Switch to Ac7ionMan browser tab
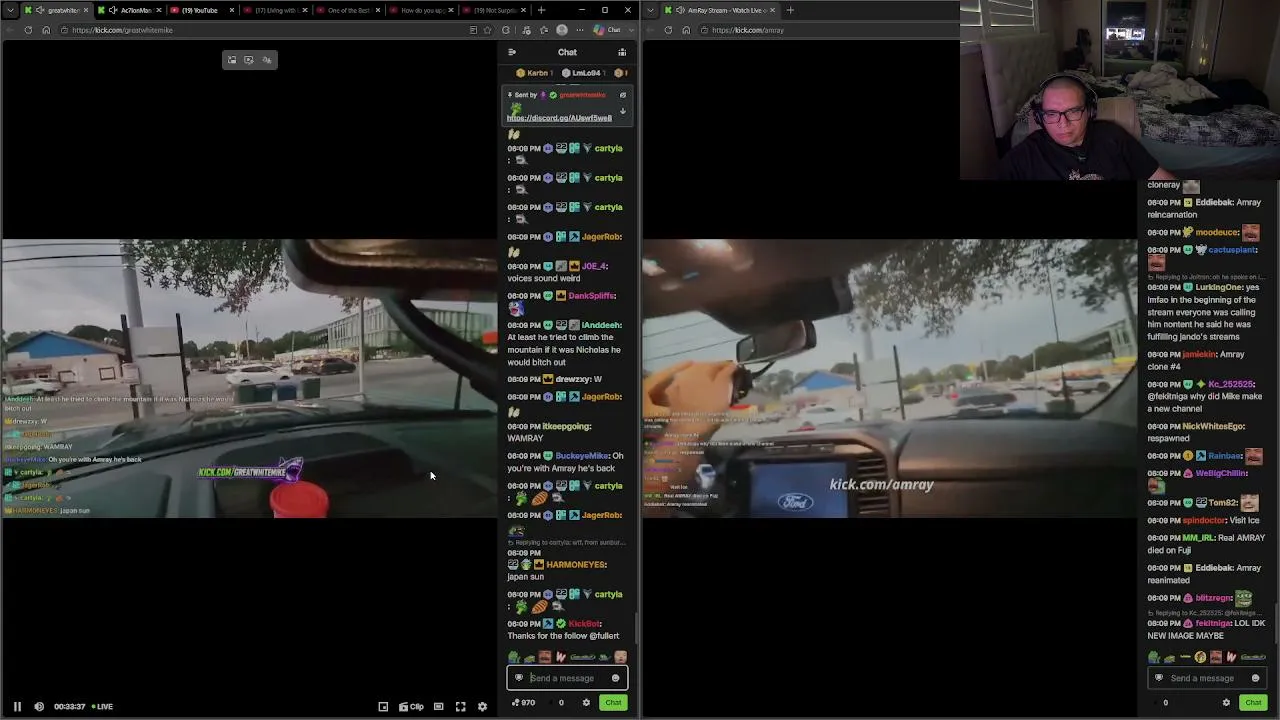Image resolution: width=1280 pixels, height=720 pixels. tap(130, 10)
